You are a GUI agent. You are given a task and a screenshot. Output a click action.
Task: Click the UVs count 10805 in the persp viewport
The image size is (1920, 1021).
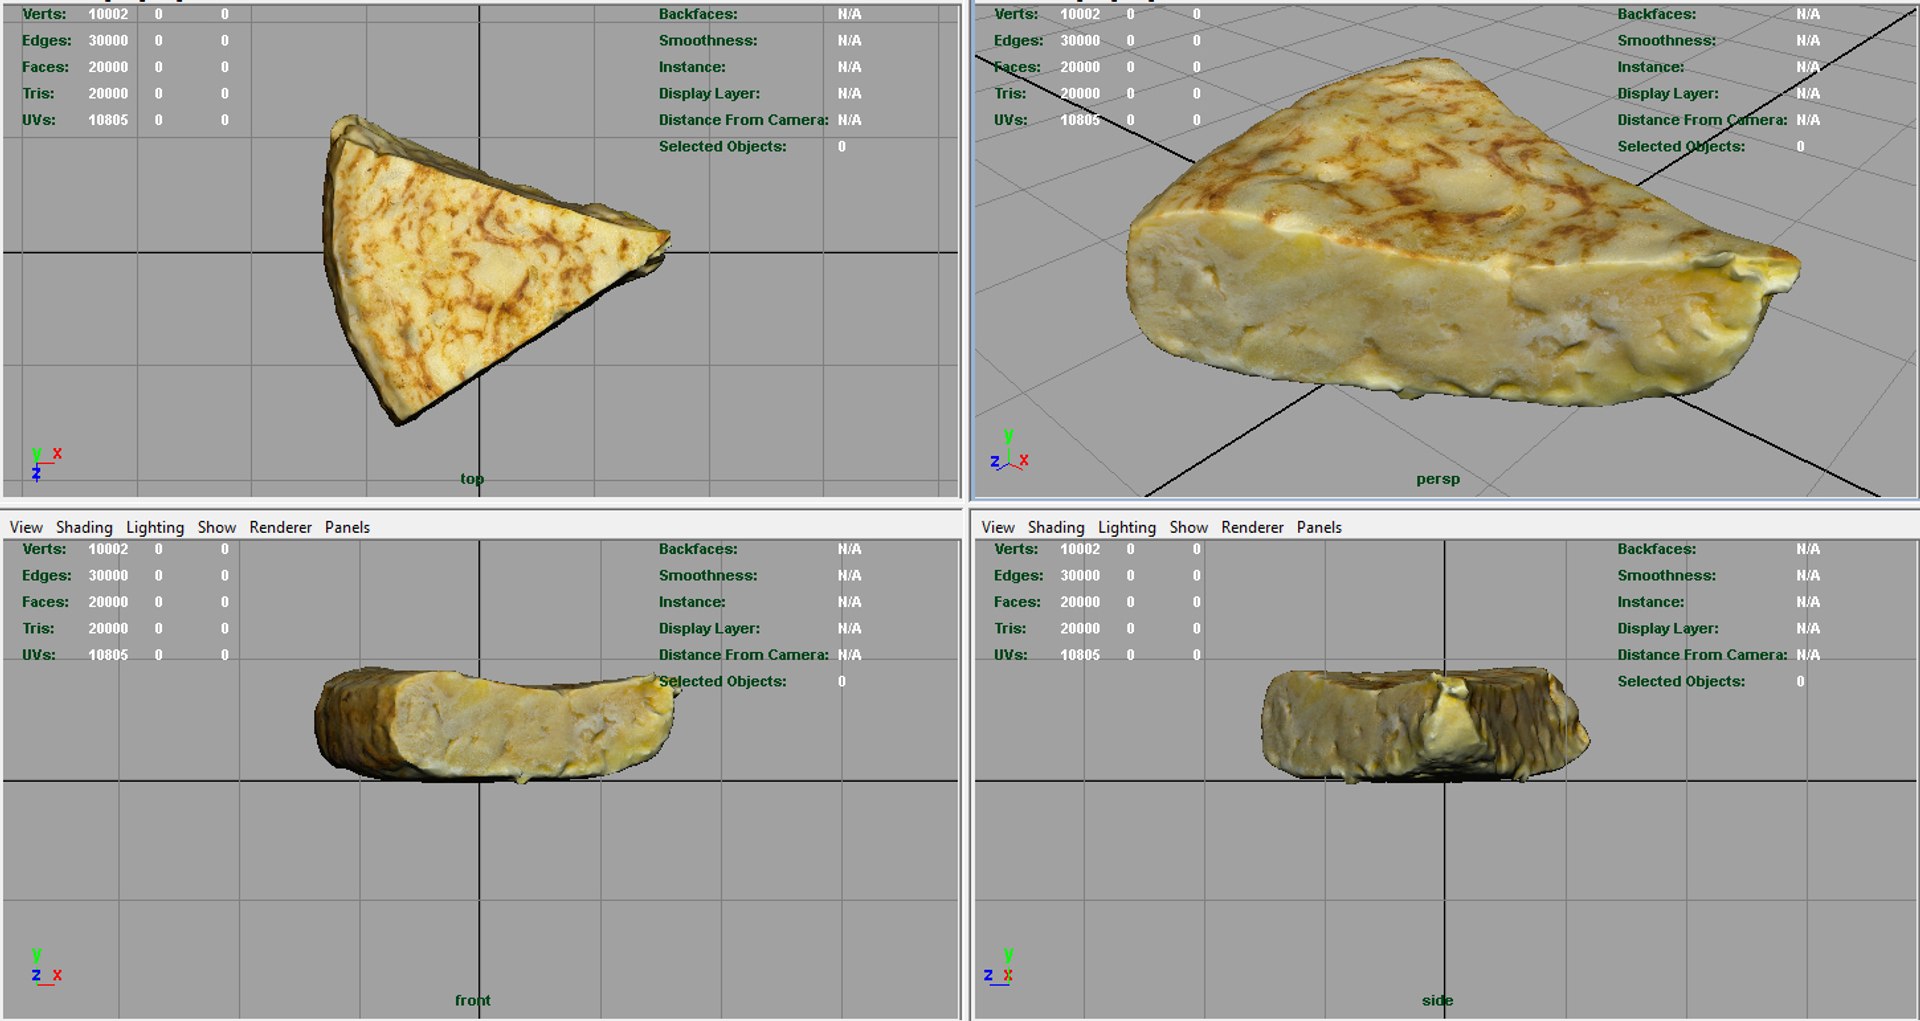point(1080,120)
